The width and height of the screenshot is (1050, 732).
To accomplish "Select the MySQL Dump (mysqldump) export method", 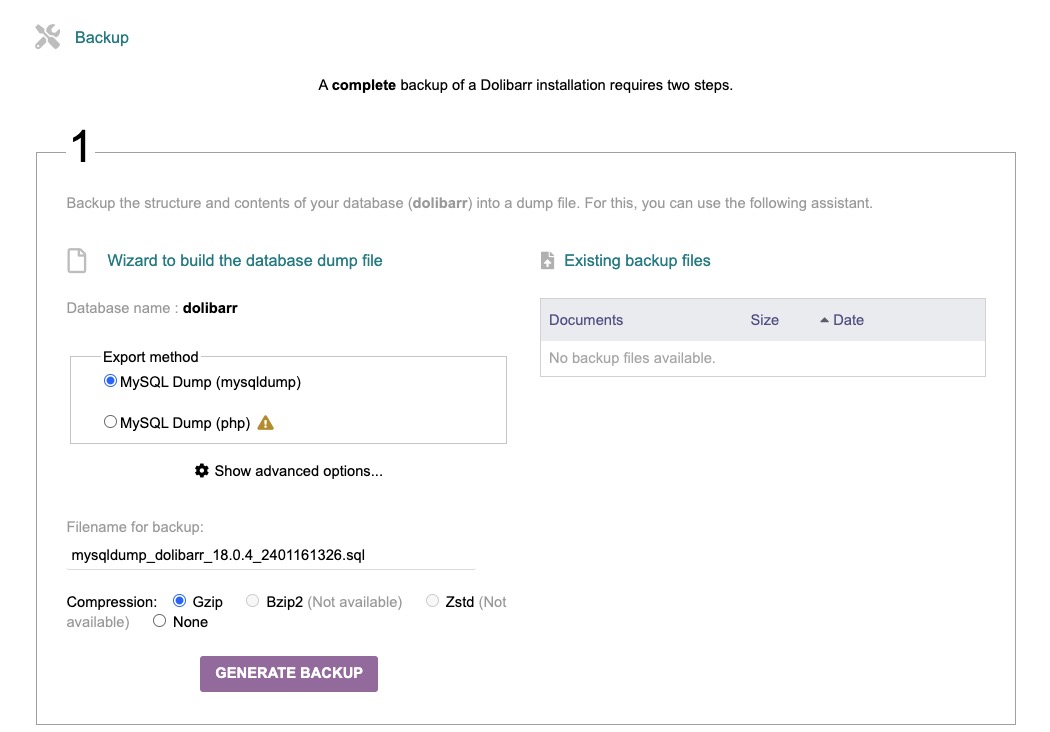I will point(110,380).
